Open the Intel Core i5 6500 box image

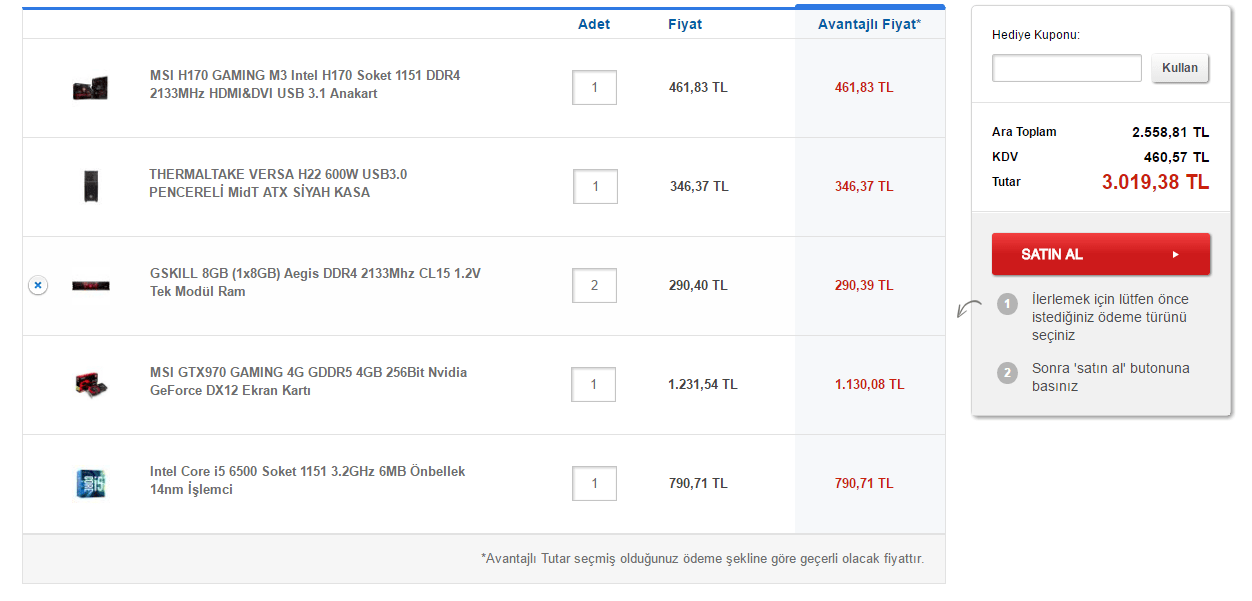90,483
